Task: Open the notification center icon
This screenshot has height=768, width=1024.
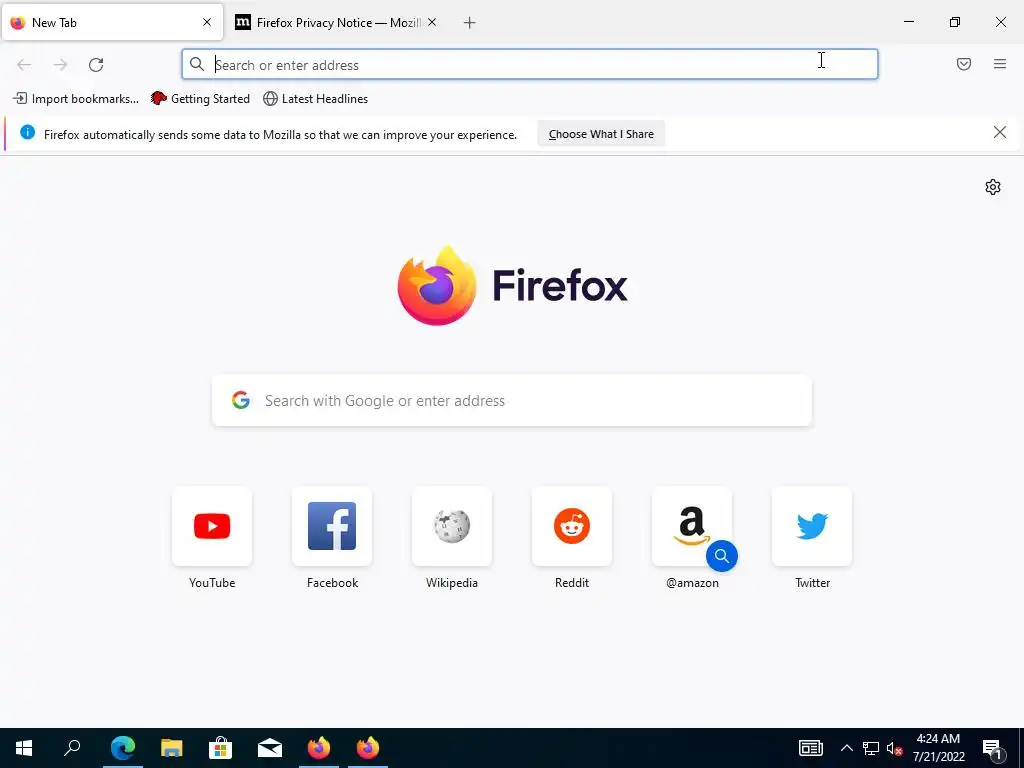Action: [993, 748]
